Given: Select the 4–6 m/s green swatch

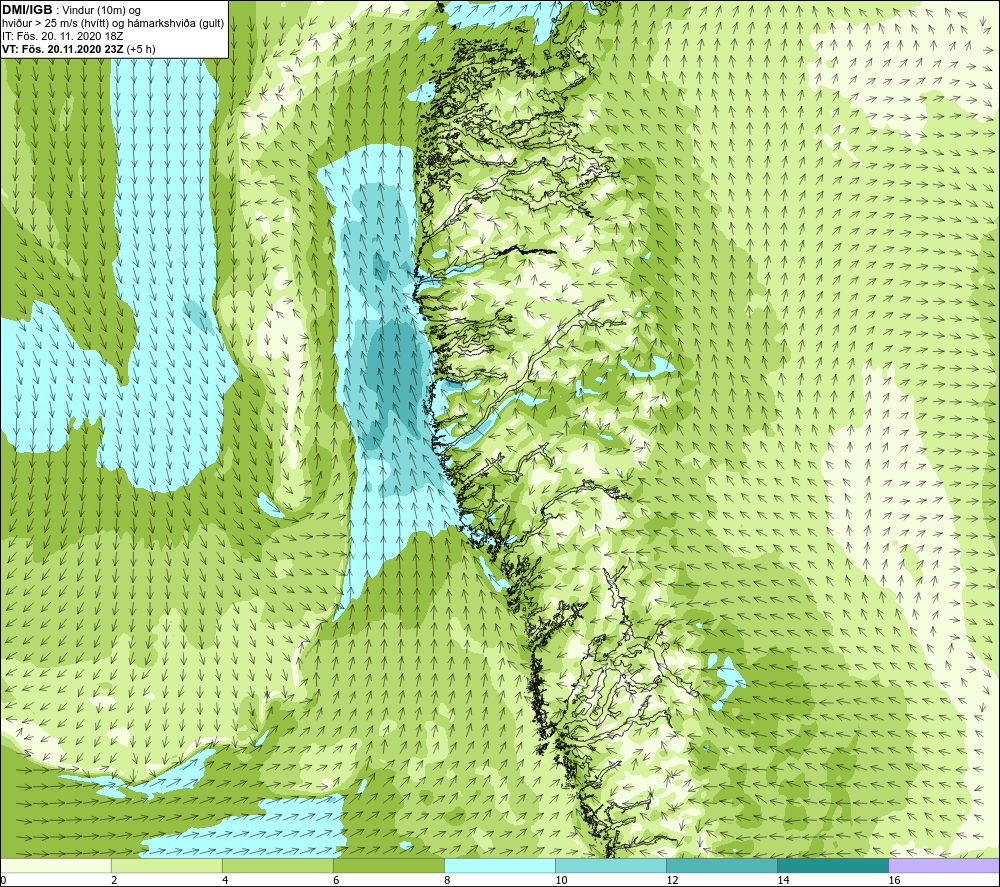Looking at the screenshot, I should click(x=277, y=865).
